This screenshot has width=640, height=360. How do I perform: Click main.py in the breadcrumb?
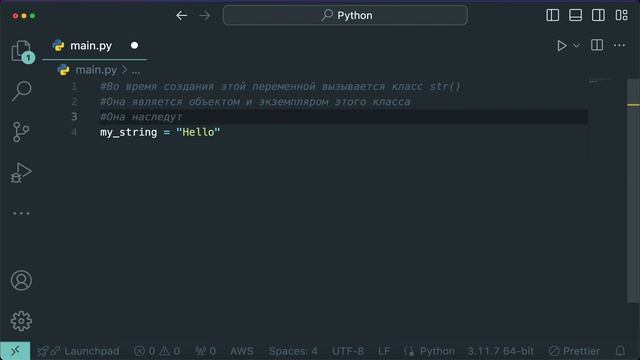click(96, 70)
